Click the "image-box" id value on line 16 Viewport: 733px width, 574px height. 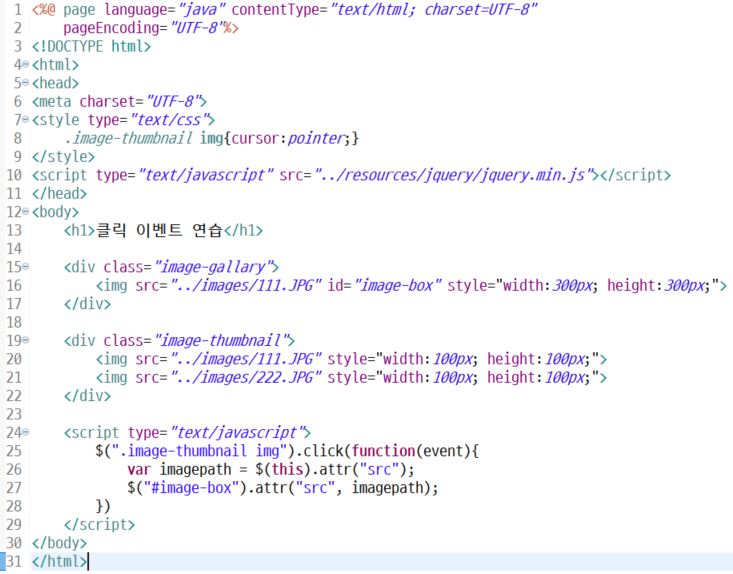(397, 286)
